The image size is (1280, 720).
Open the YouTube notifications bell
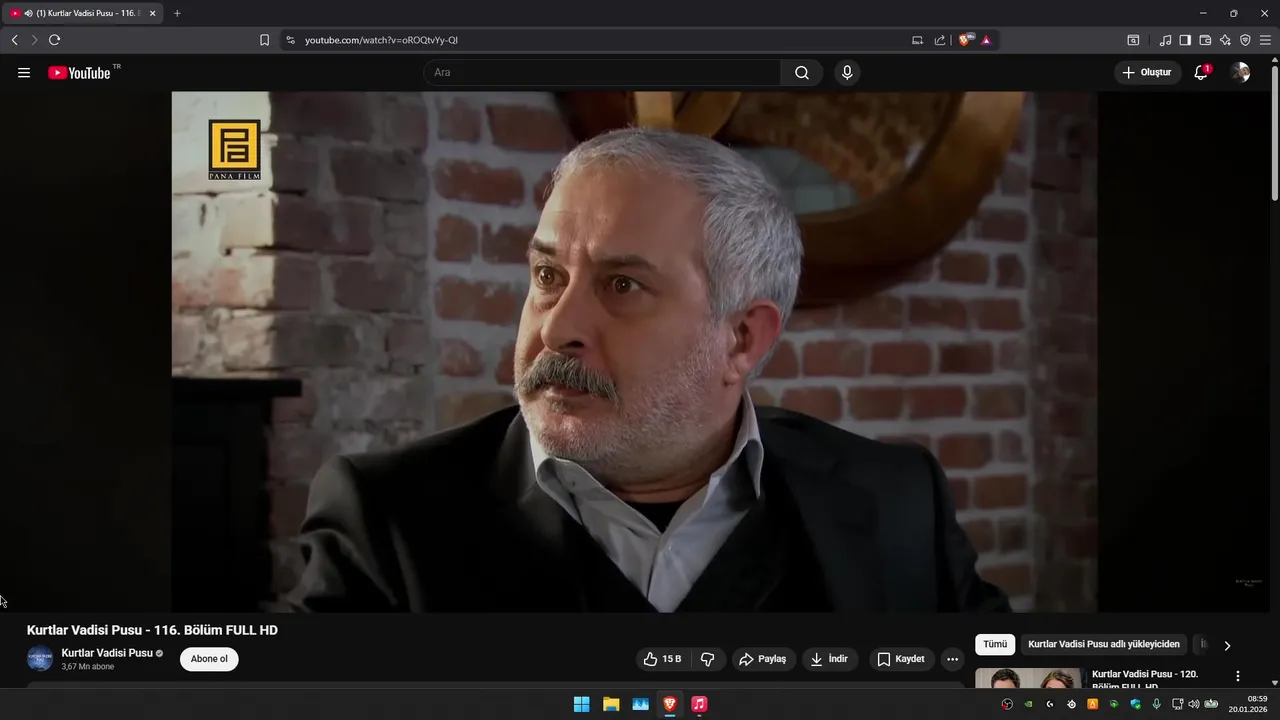pos(1201,72)
